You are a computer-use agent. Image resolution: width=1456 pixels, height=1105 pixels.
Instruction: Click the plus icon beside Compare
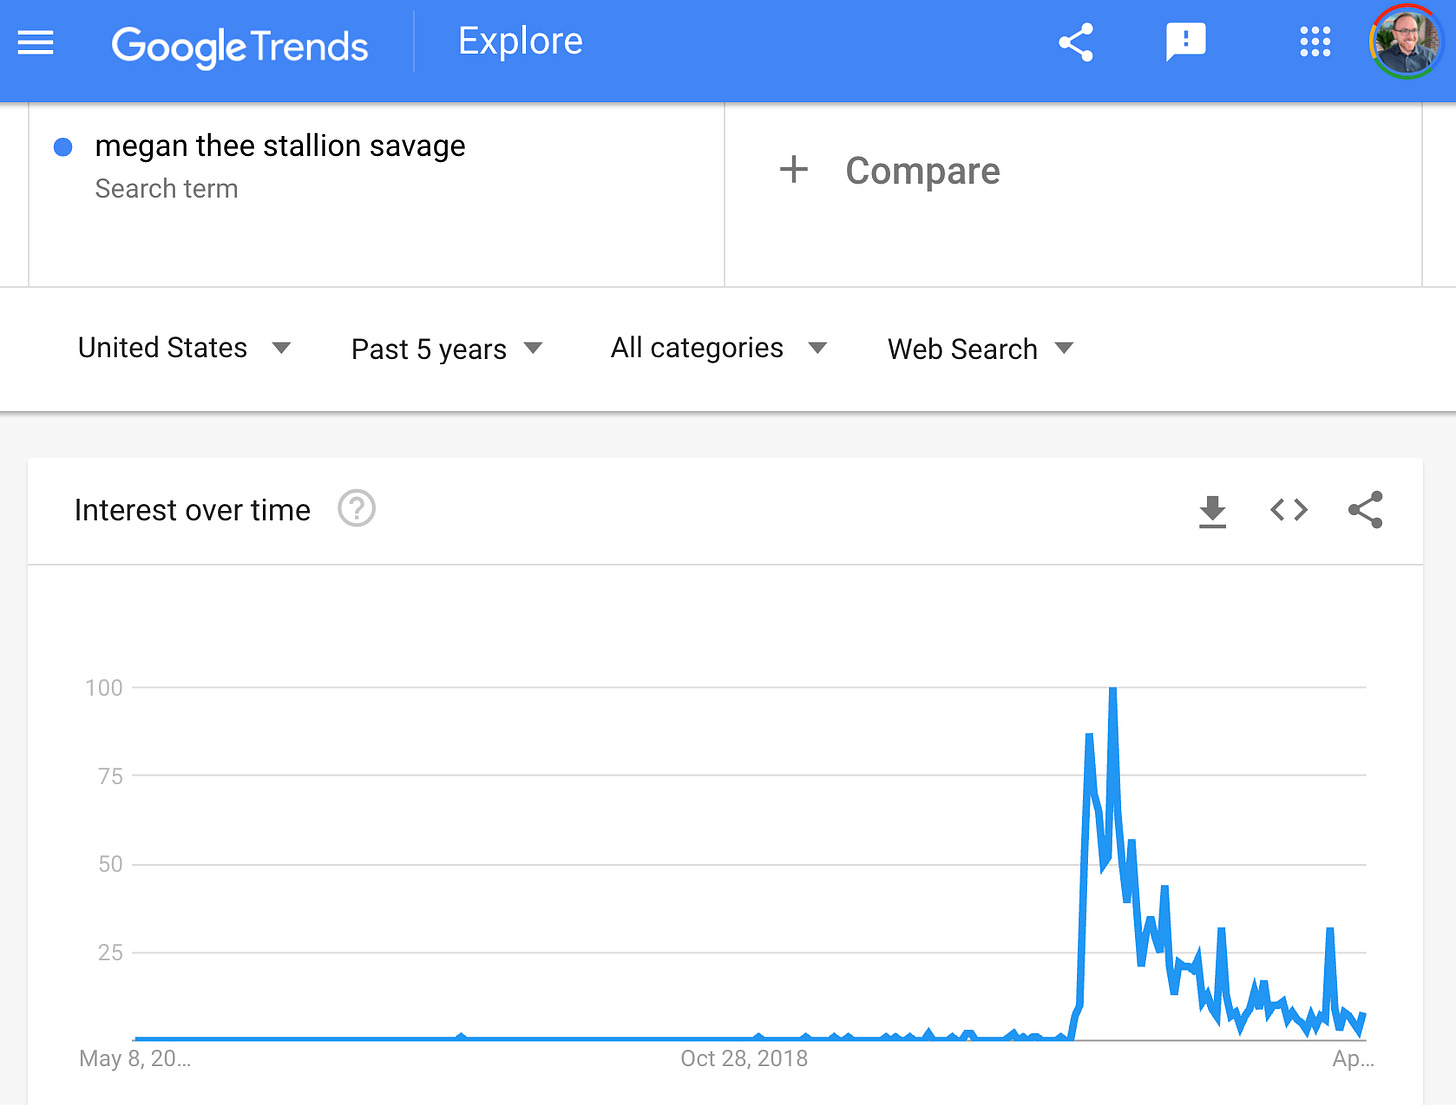[x=794, y=170]
